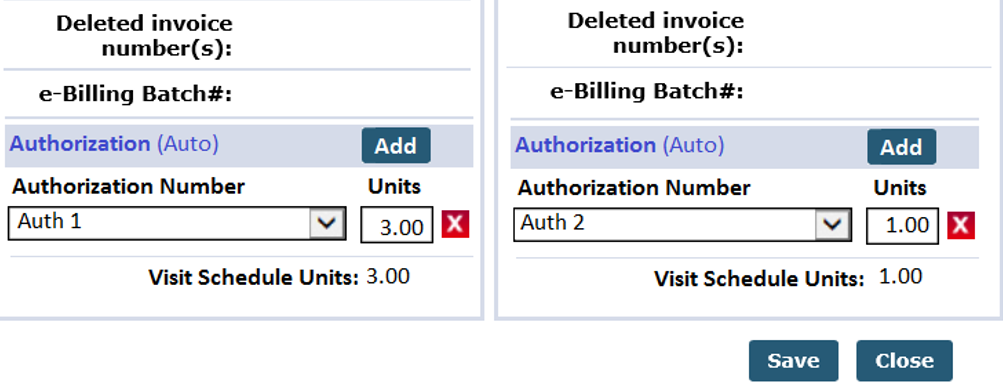Viewport: 1003px width, 383px height.
Task: Click the right Units column header
Action: [900, 187]
